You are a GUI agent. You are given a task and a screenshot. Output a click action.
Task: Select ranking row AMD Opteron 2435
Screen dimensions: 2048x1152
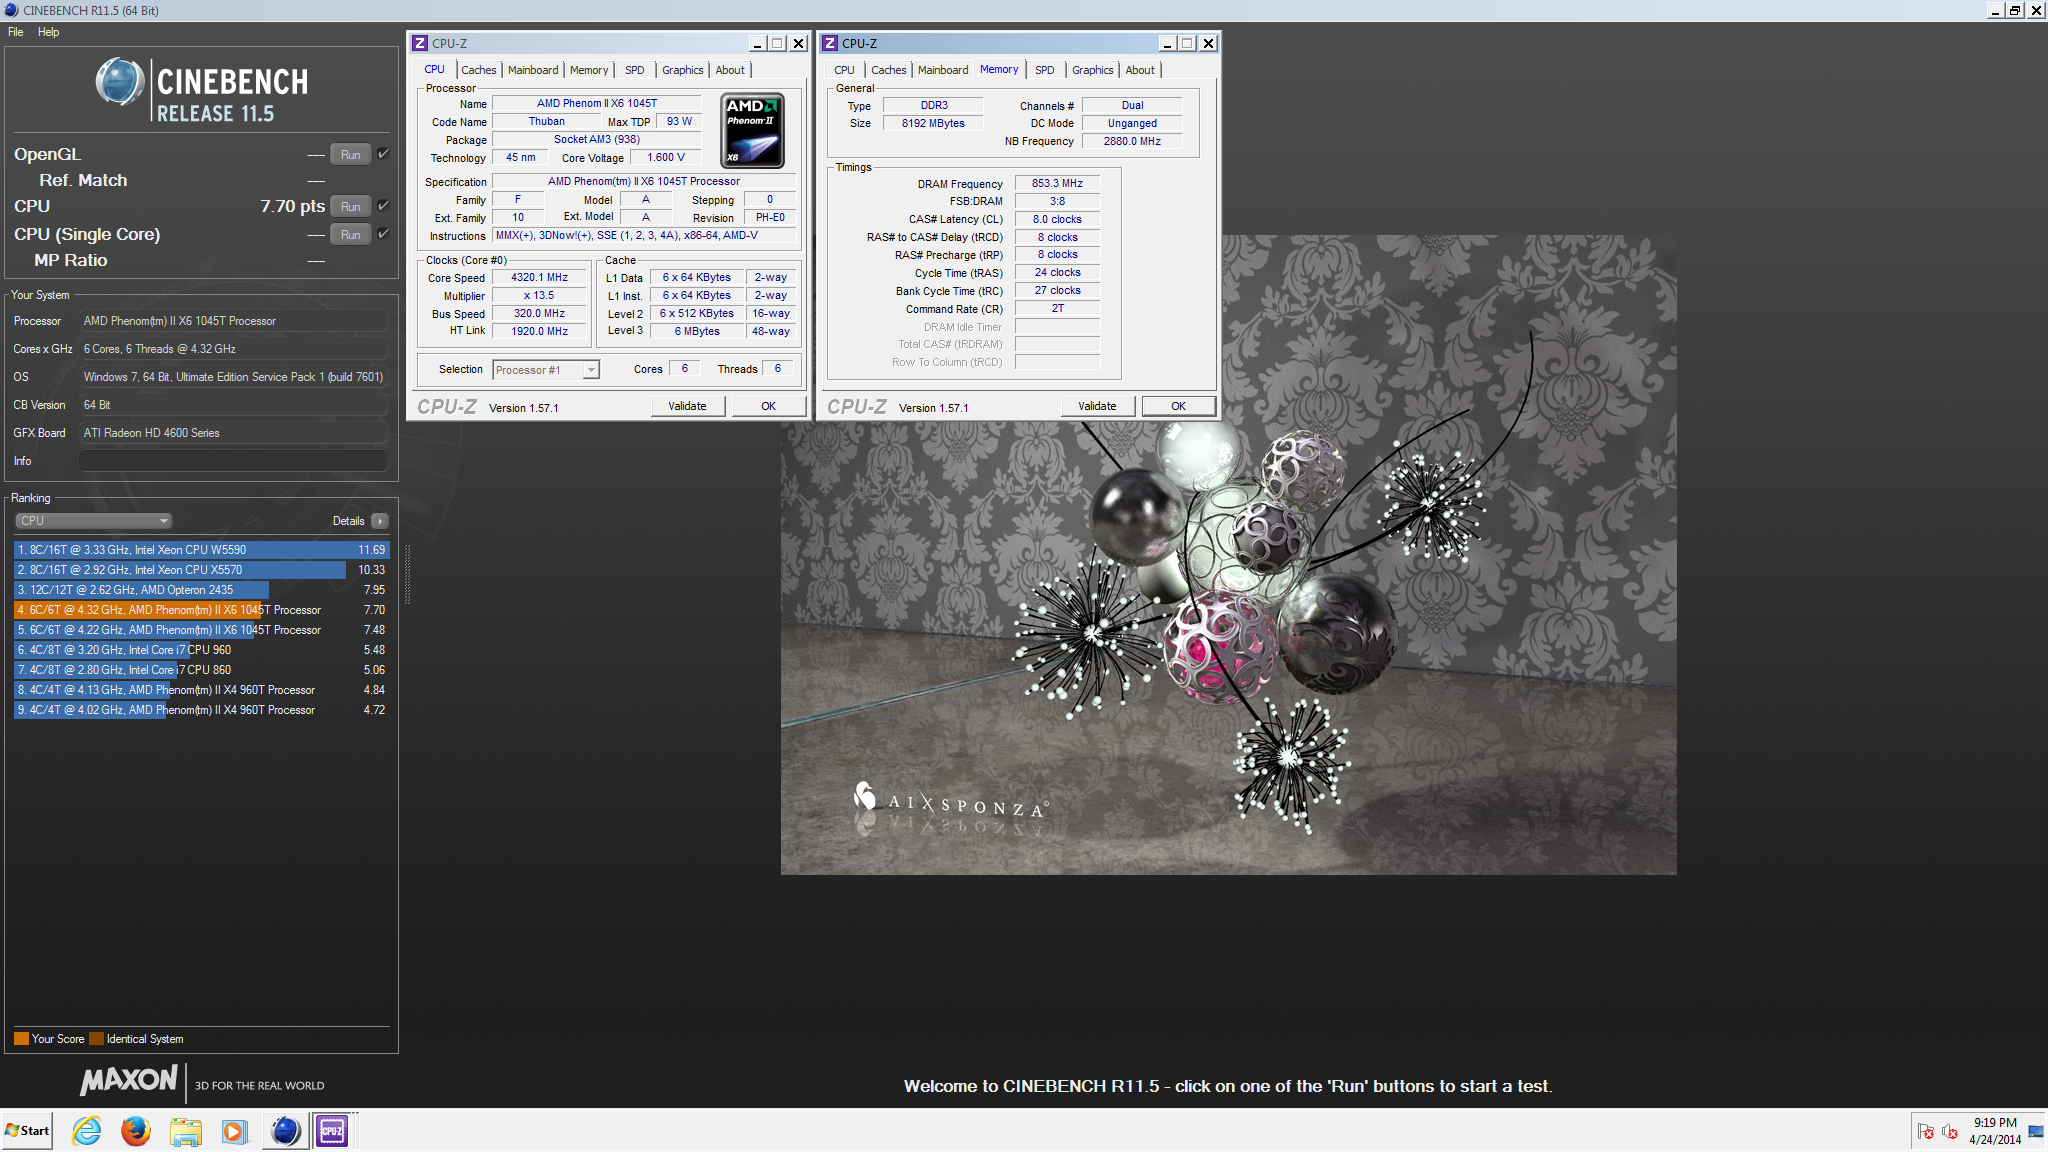tap(200, 590)
